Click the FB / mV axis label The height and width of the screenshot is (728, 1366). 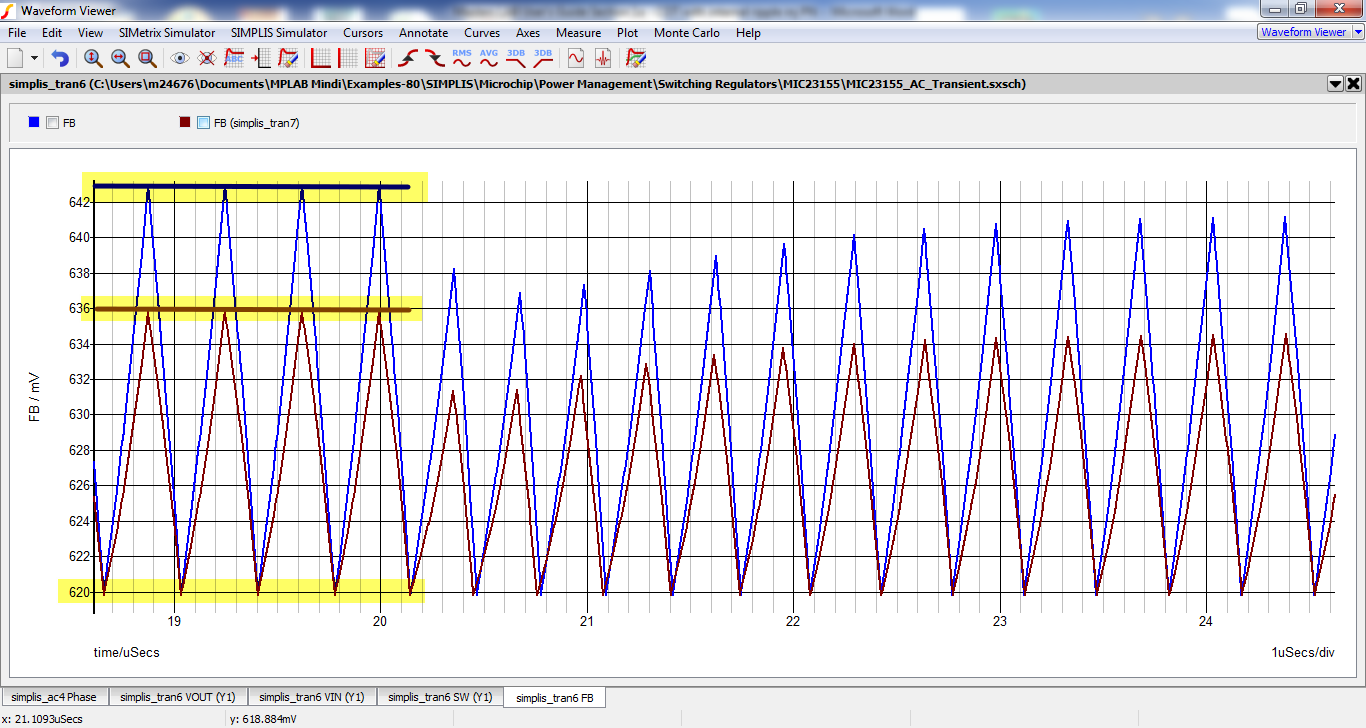[x=34, y=397]
